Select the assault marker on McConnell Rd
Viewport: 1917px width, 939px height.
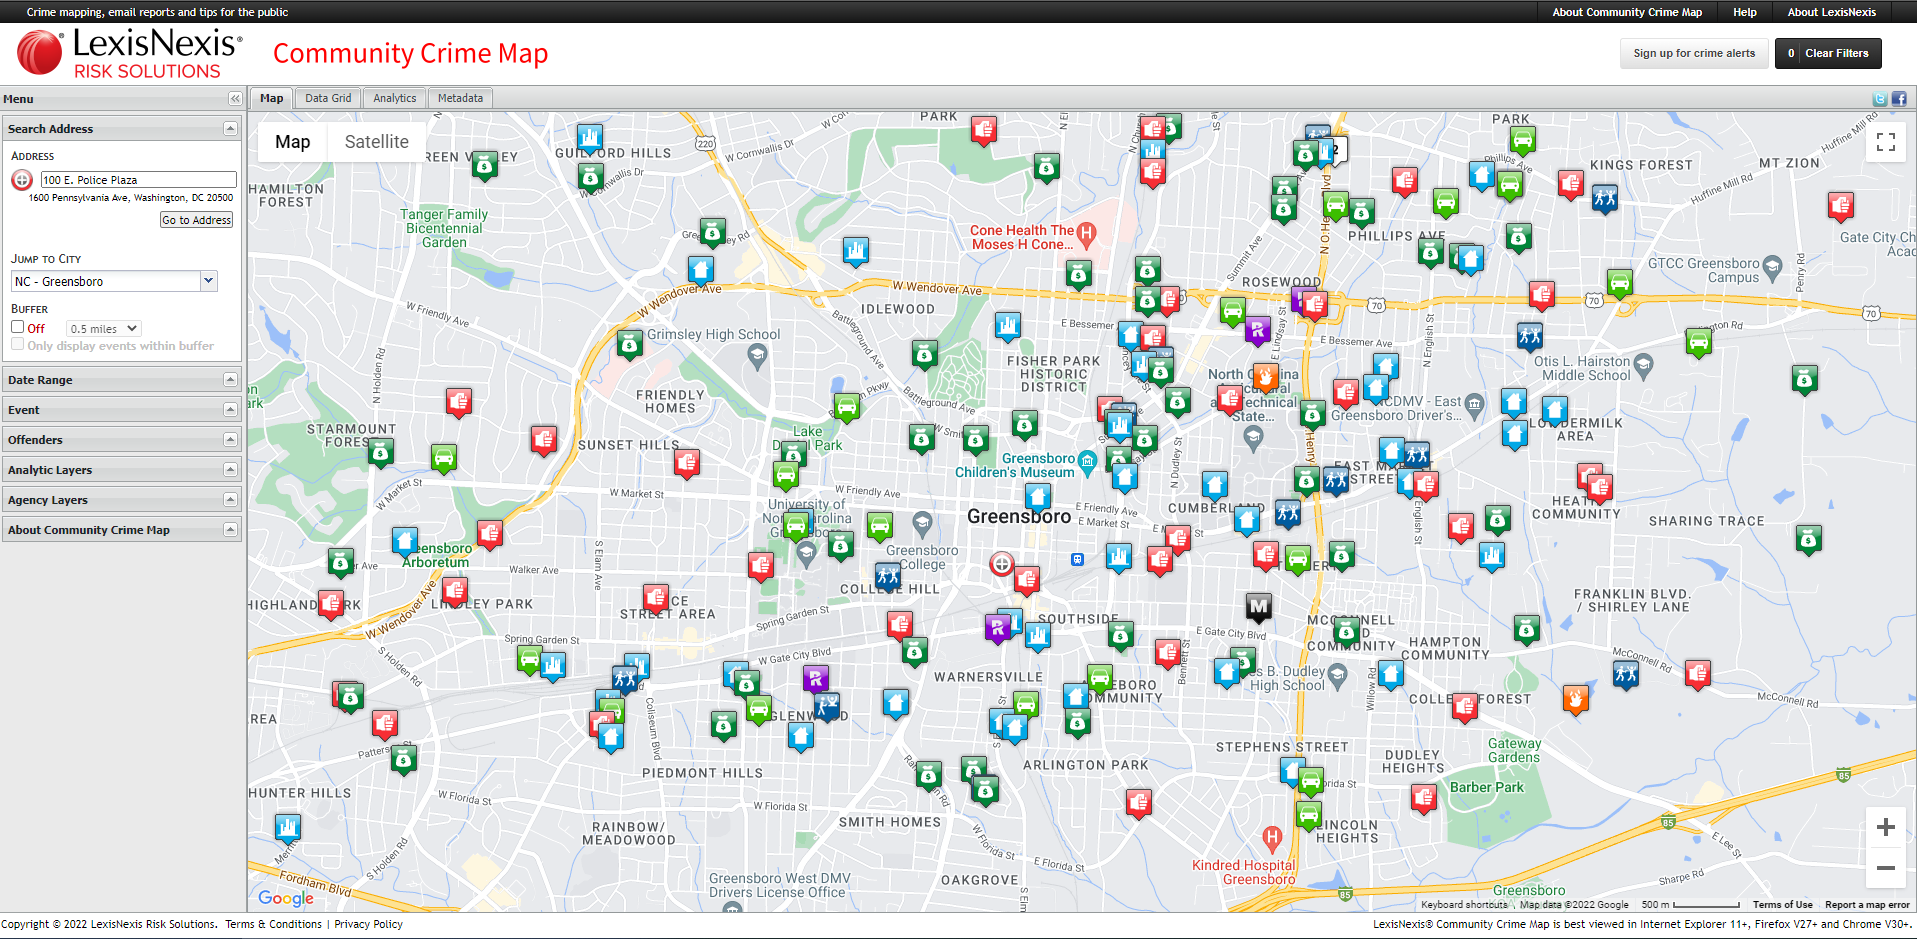pyautogui.click(x=1626, y=674)
